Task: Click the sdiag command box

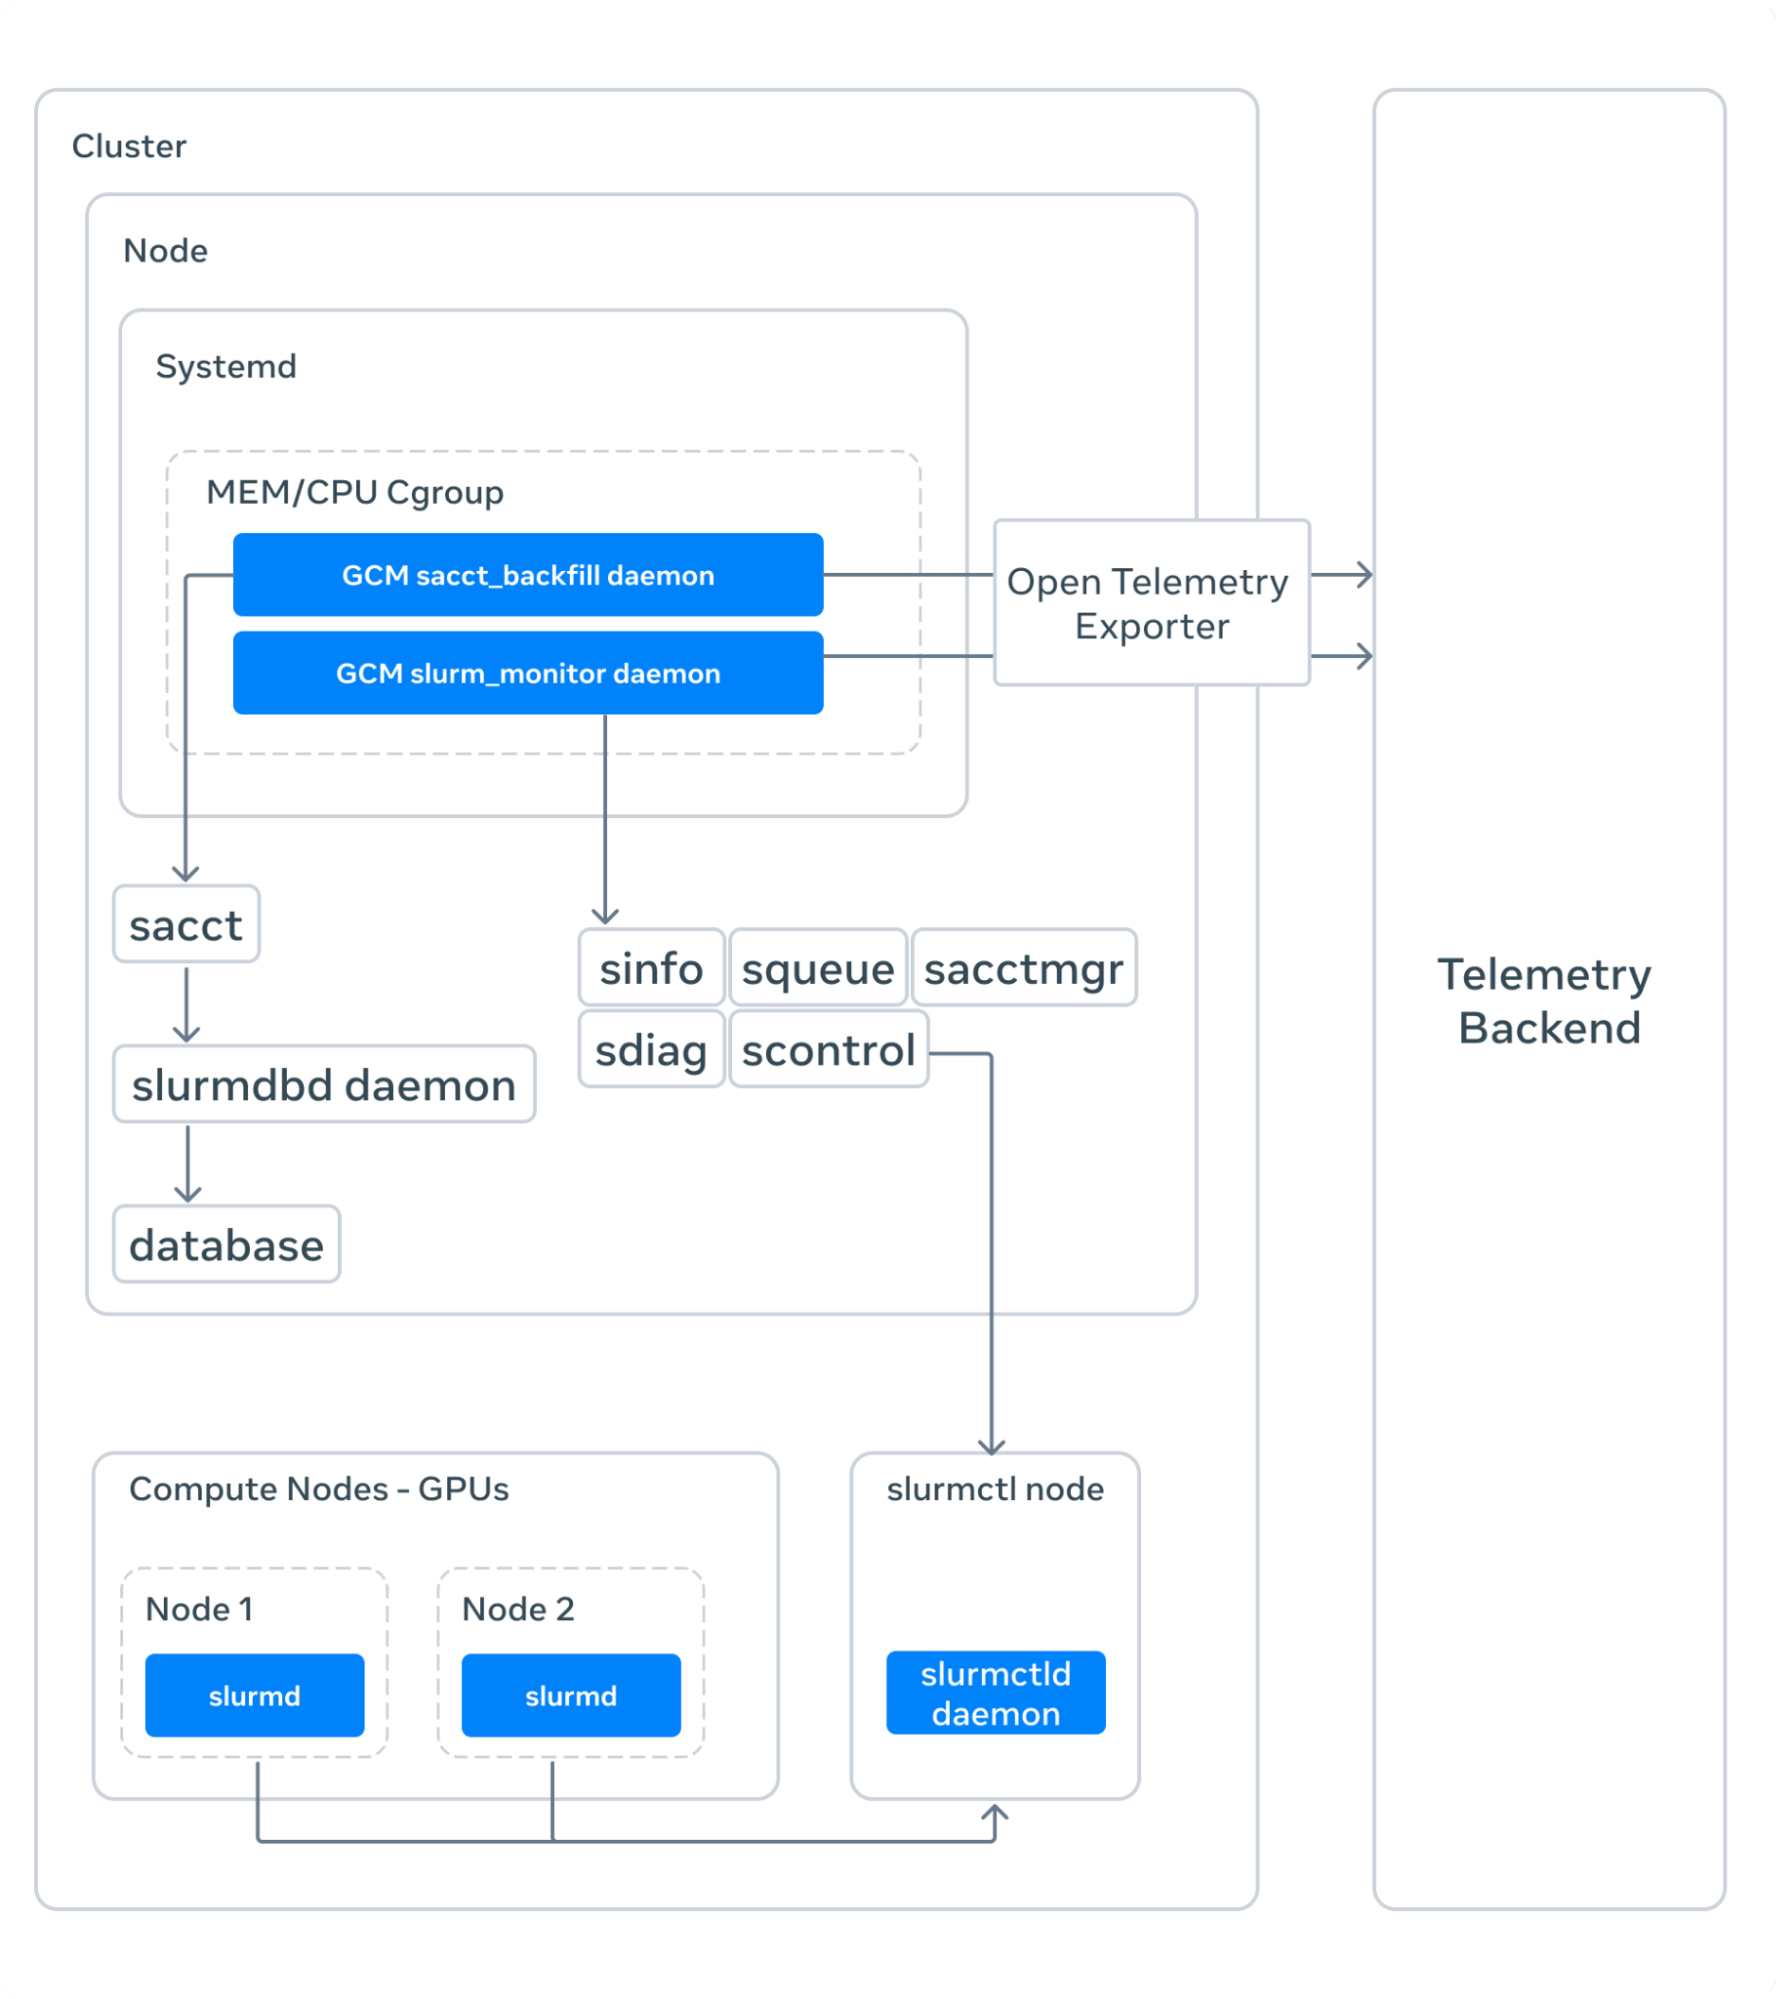Action: pos(651,1050)
